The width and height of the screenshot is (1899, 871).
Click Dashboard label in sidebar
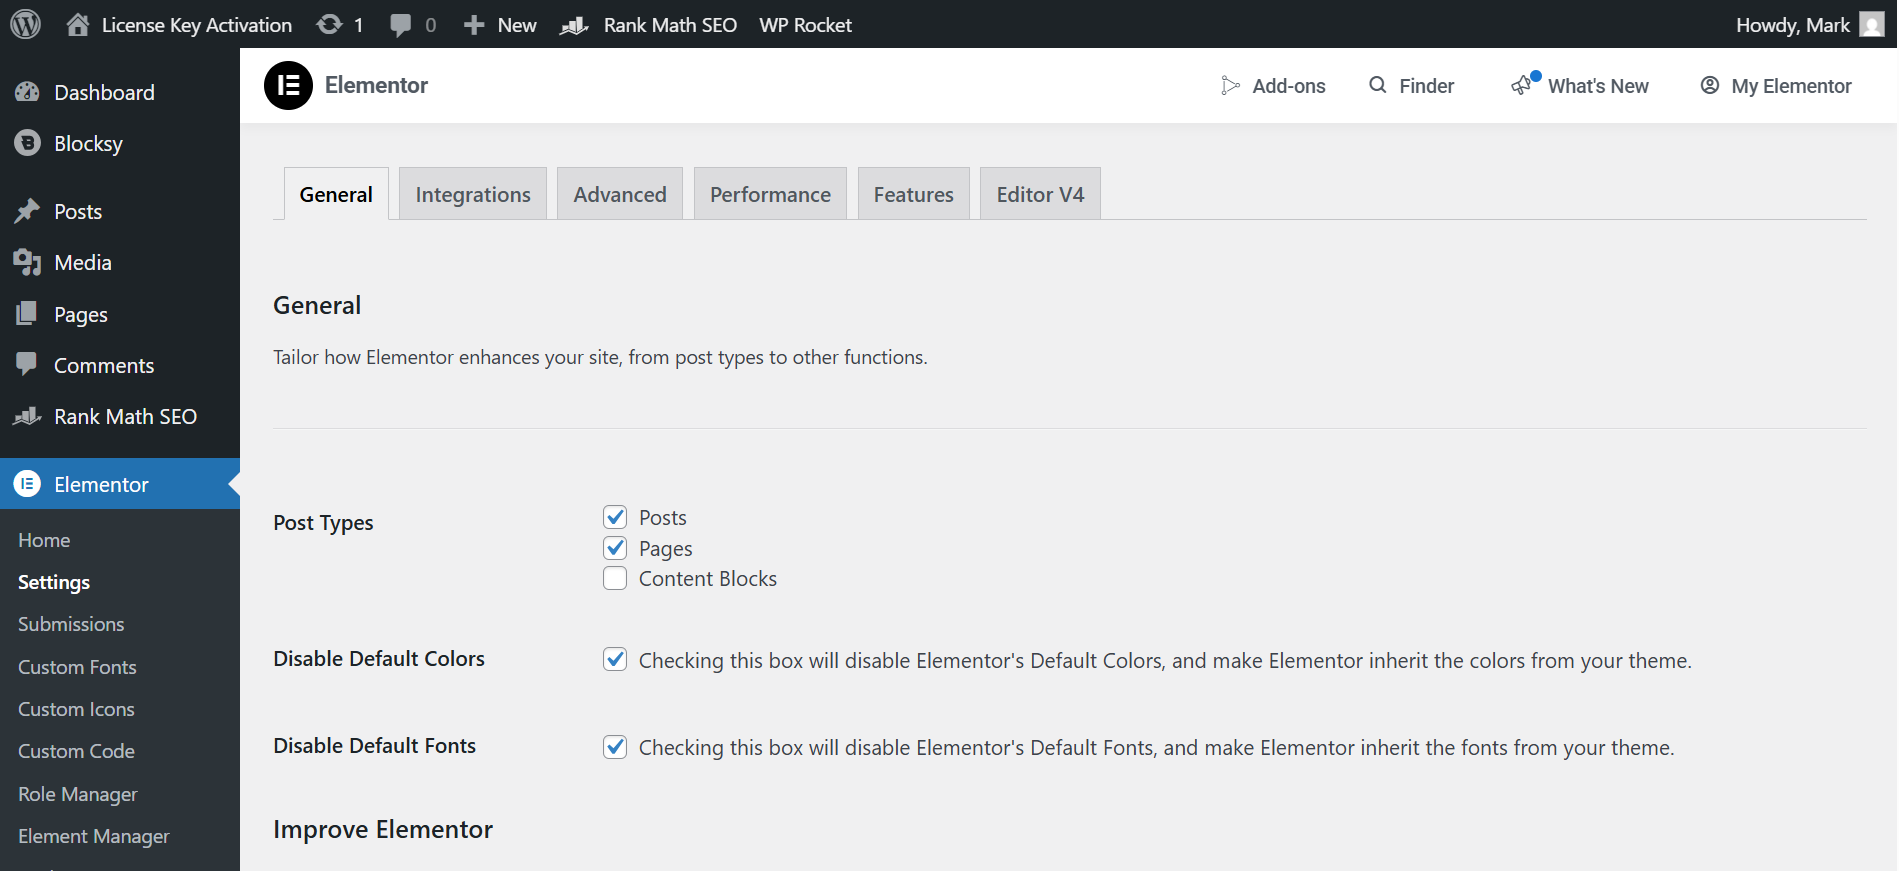click(x=104, y=92)
